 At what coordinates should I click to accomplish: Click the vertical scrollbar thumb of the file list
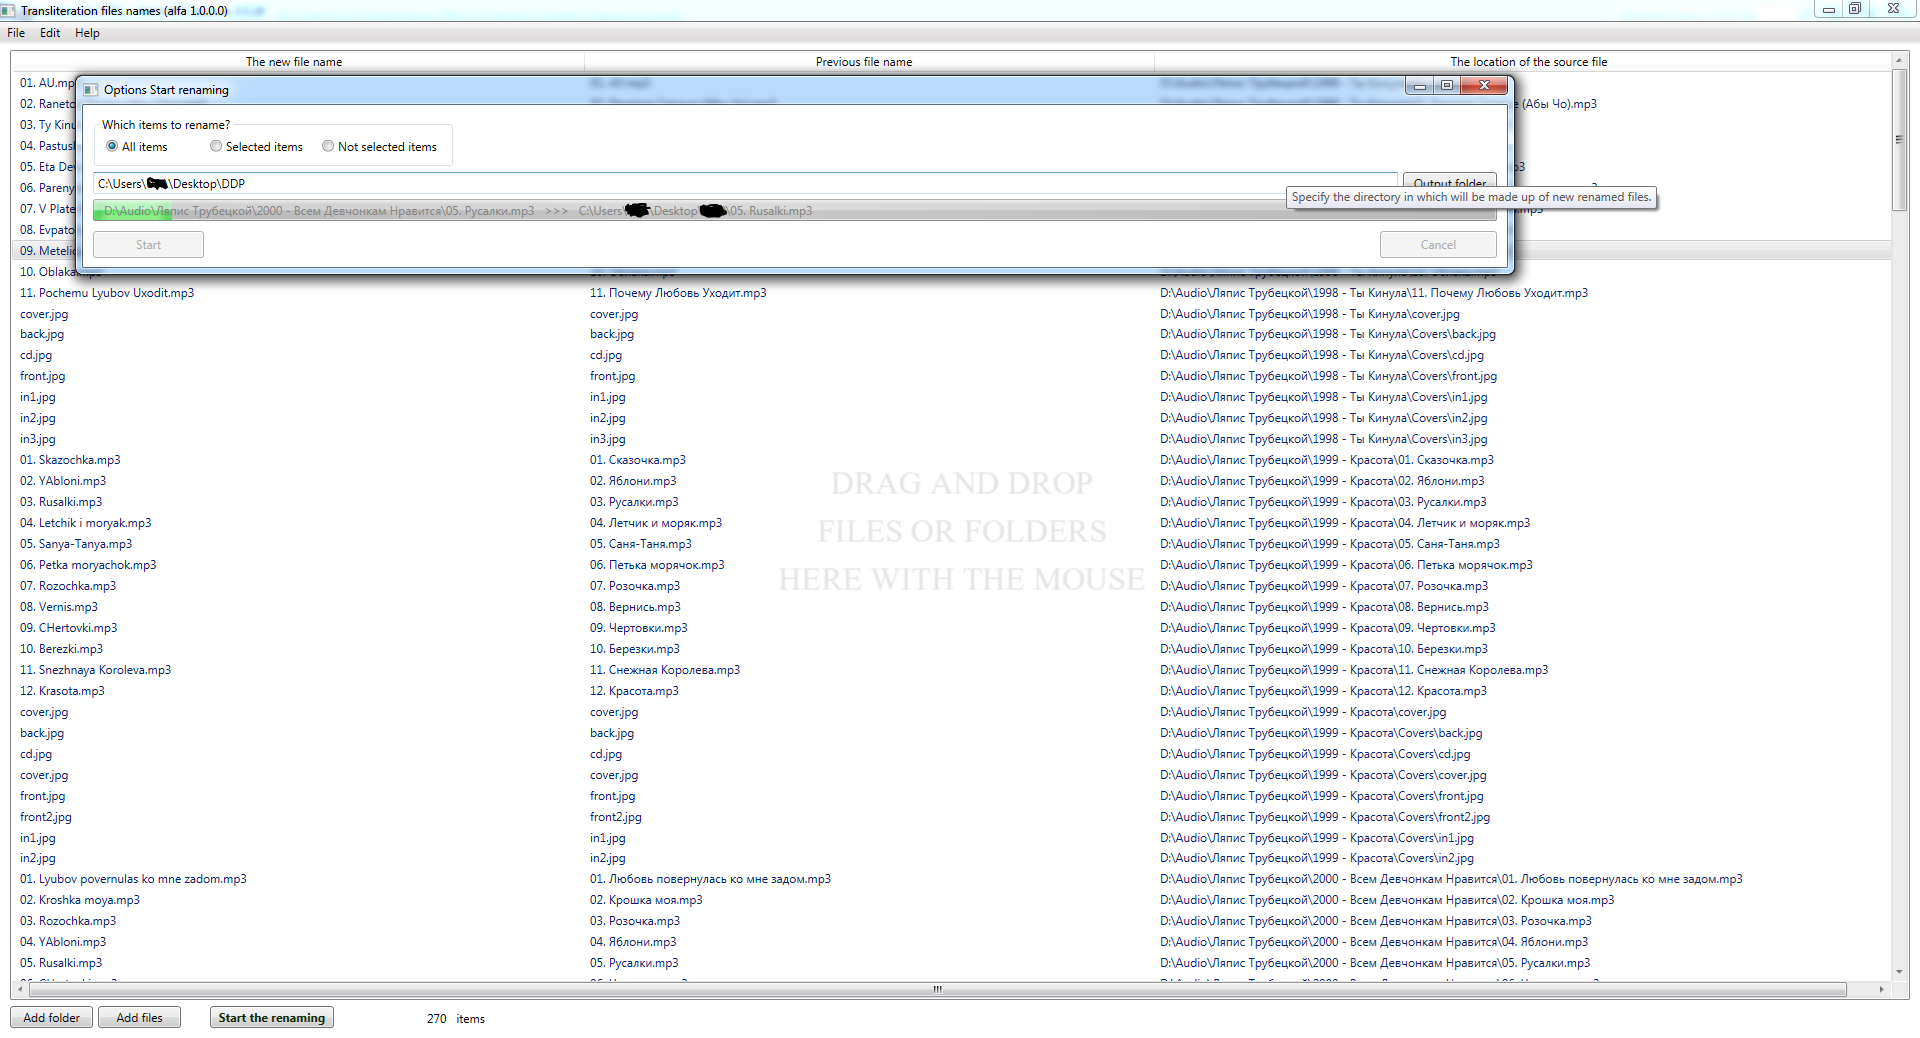[x=1899, y=140]
